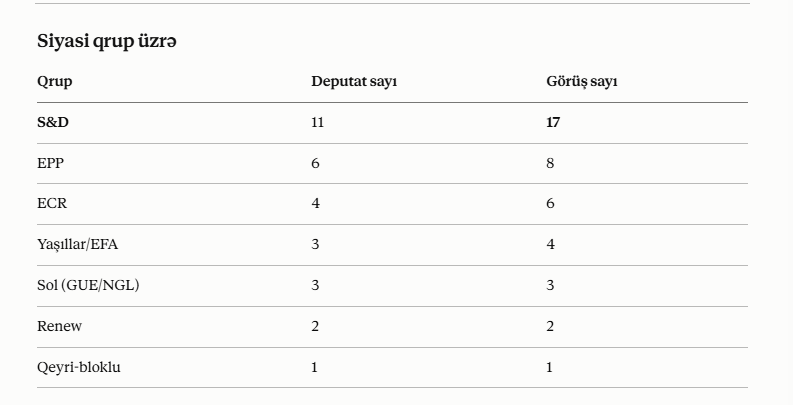Select the ECR group name cell
This screenshot has width=793, height=405.
(52, 203)
